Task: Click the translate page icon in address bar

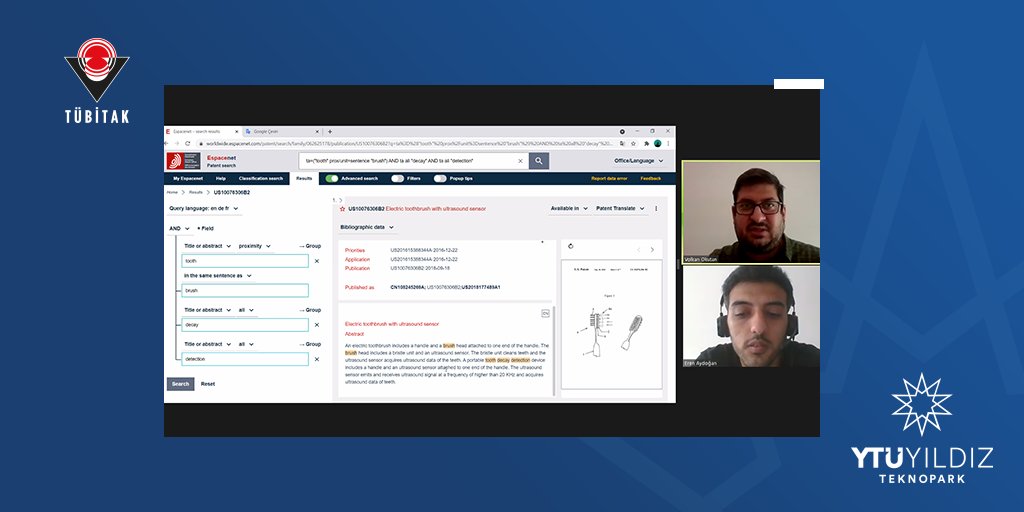Action: pyautogui.click(x=622, y=144)
